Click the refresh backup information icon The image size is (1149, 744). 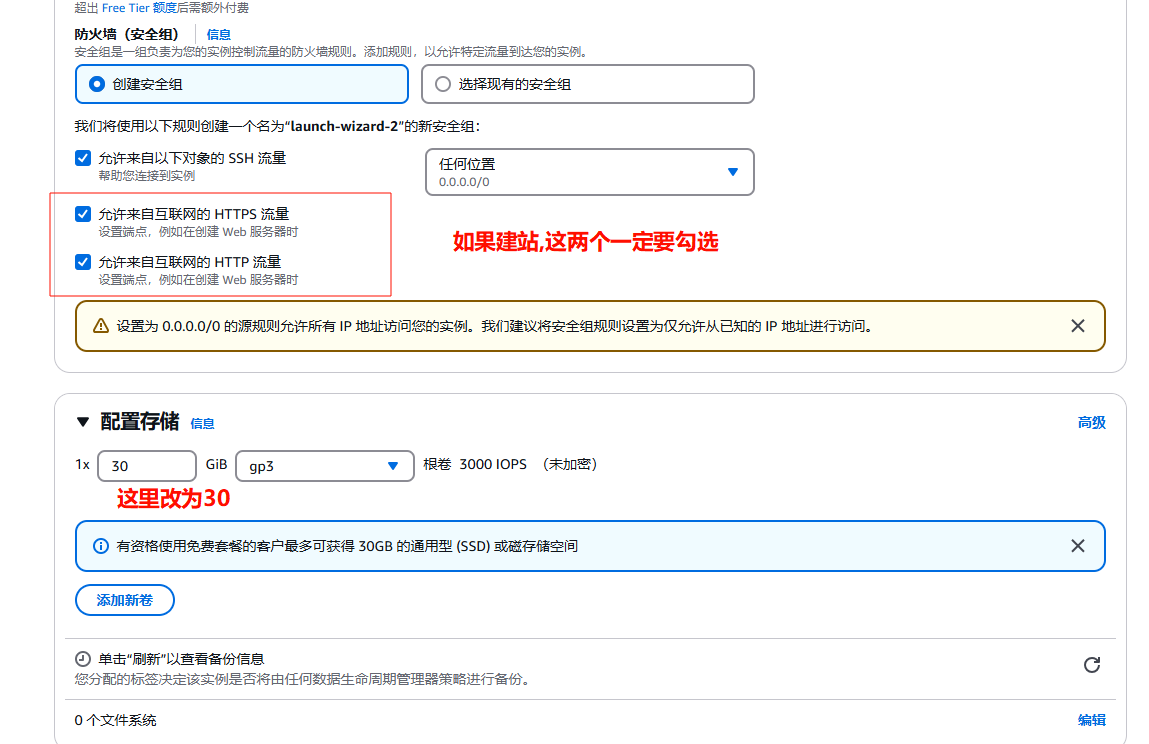pos(1092,665)
